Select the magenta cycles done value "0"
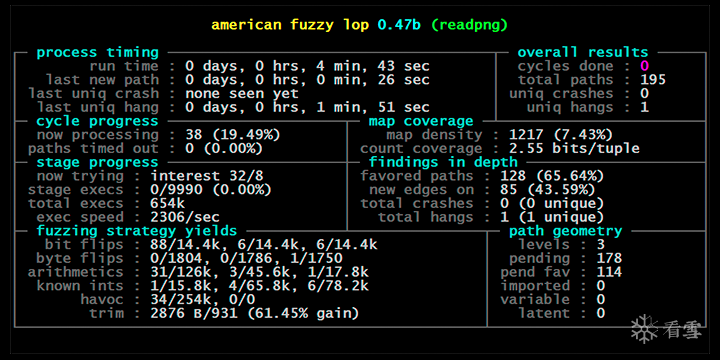 (x=645, y=66)
